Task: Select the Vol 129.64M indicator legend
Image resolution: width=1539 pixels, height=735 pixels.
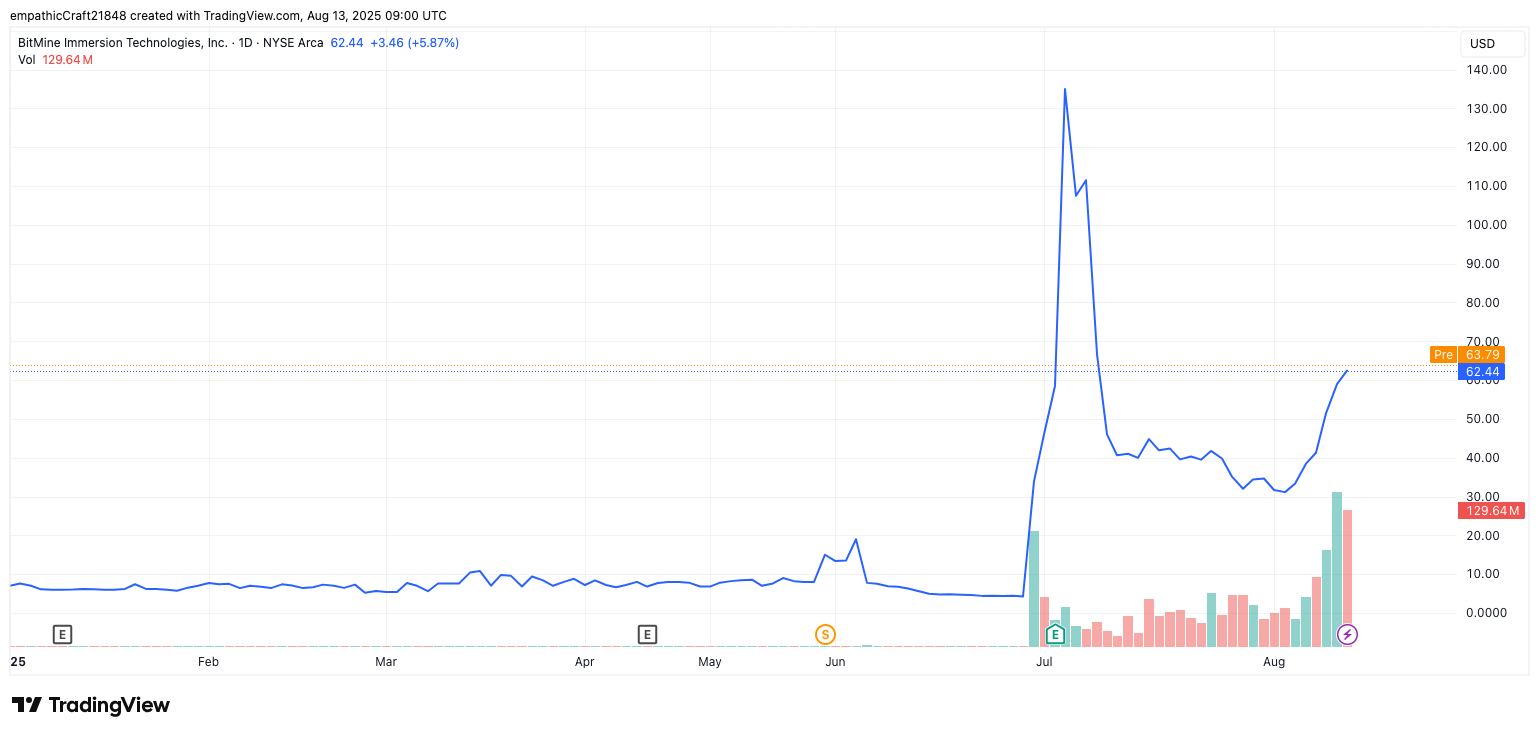Action: [x=56, y=60]
